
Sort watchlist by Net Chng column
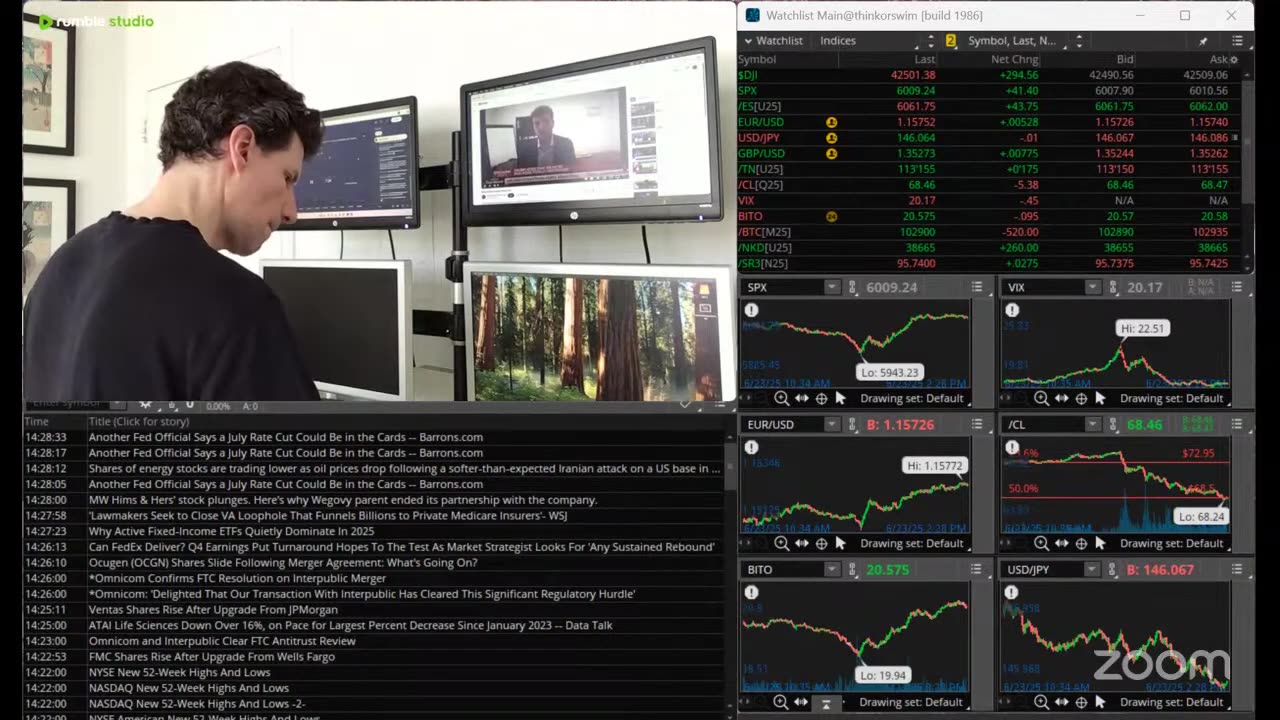1015,59
